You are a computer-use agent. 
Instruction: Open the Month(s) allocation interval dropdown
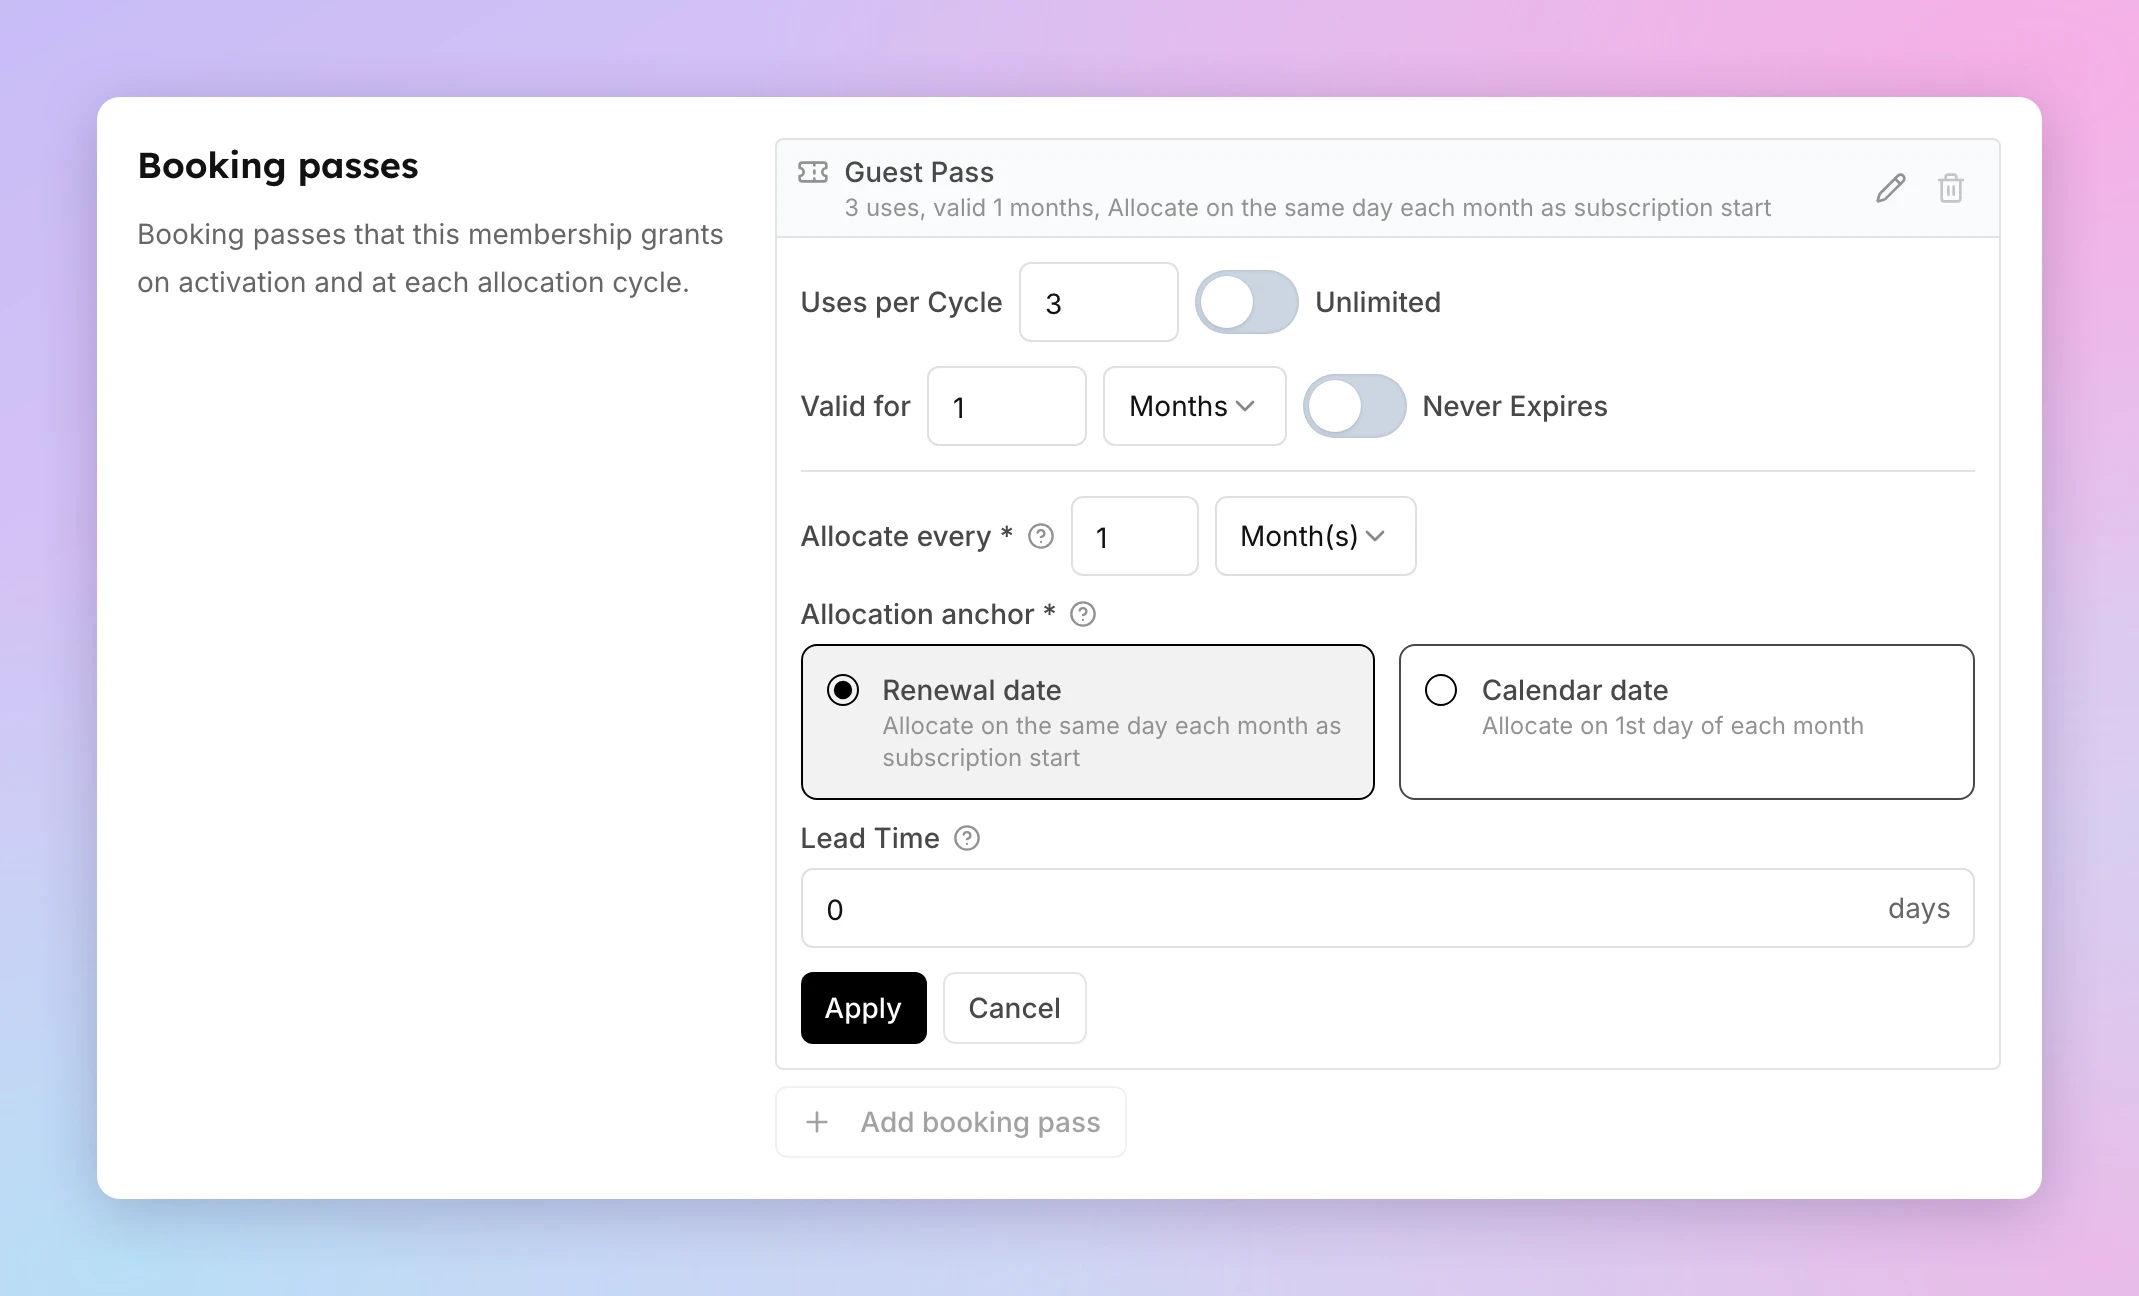[1315, 536]
